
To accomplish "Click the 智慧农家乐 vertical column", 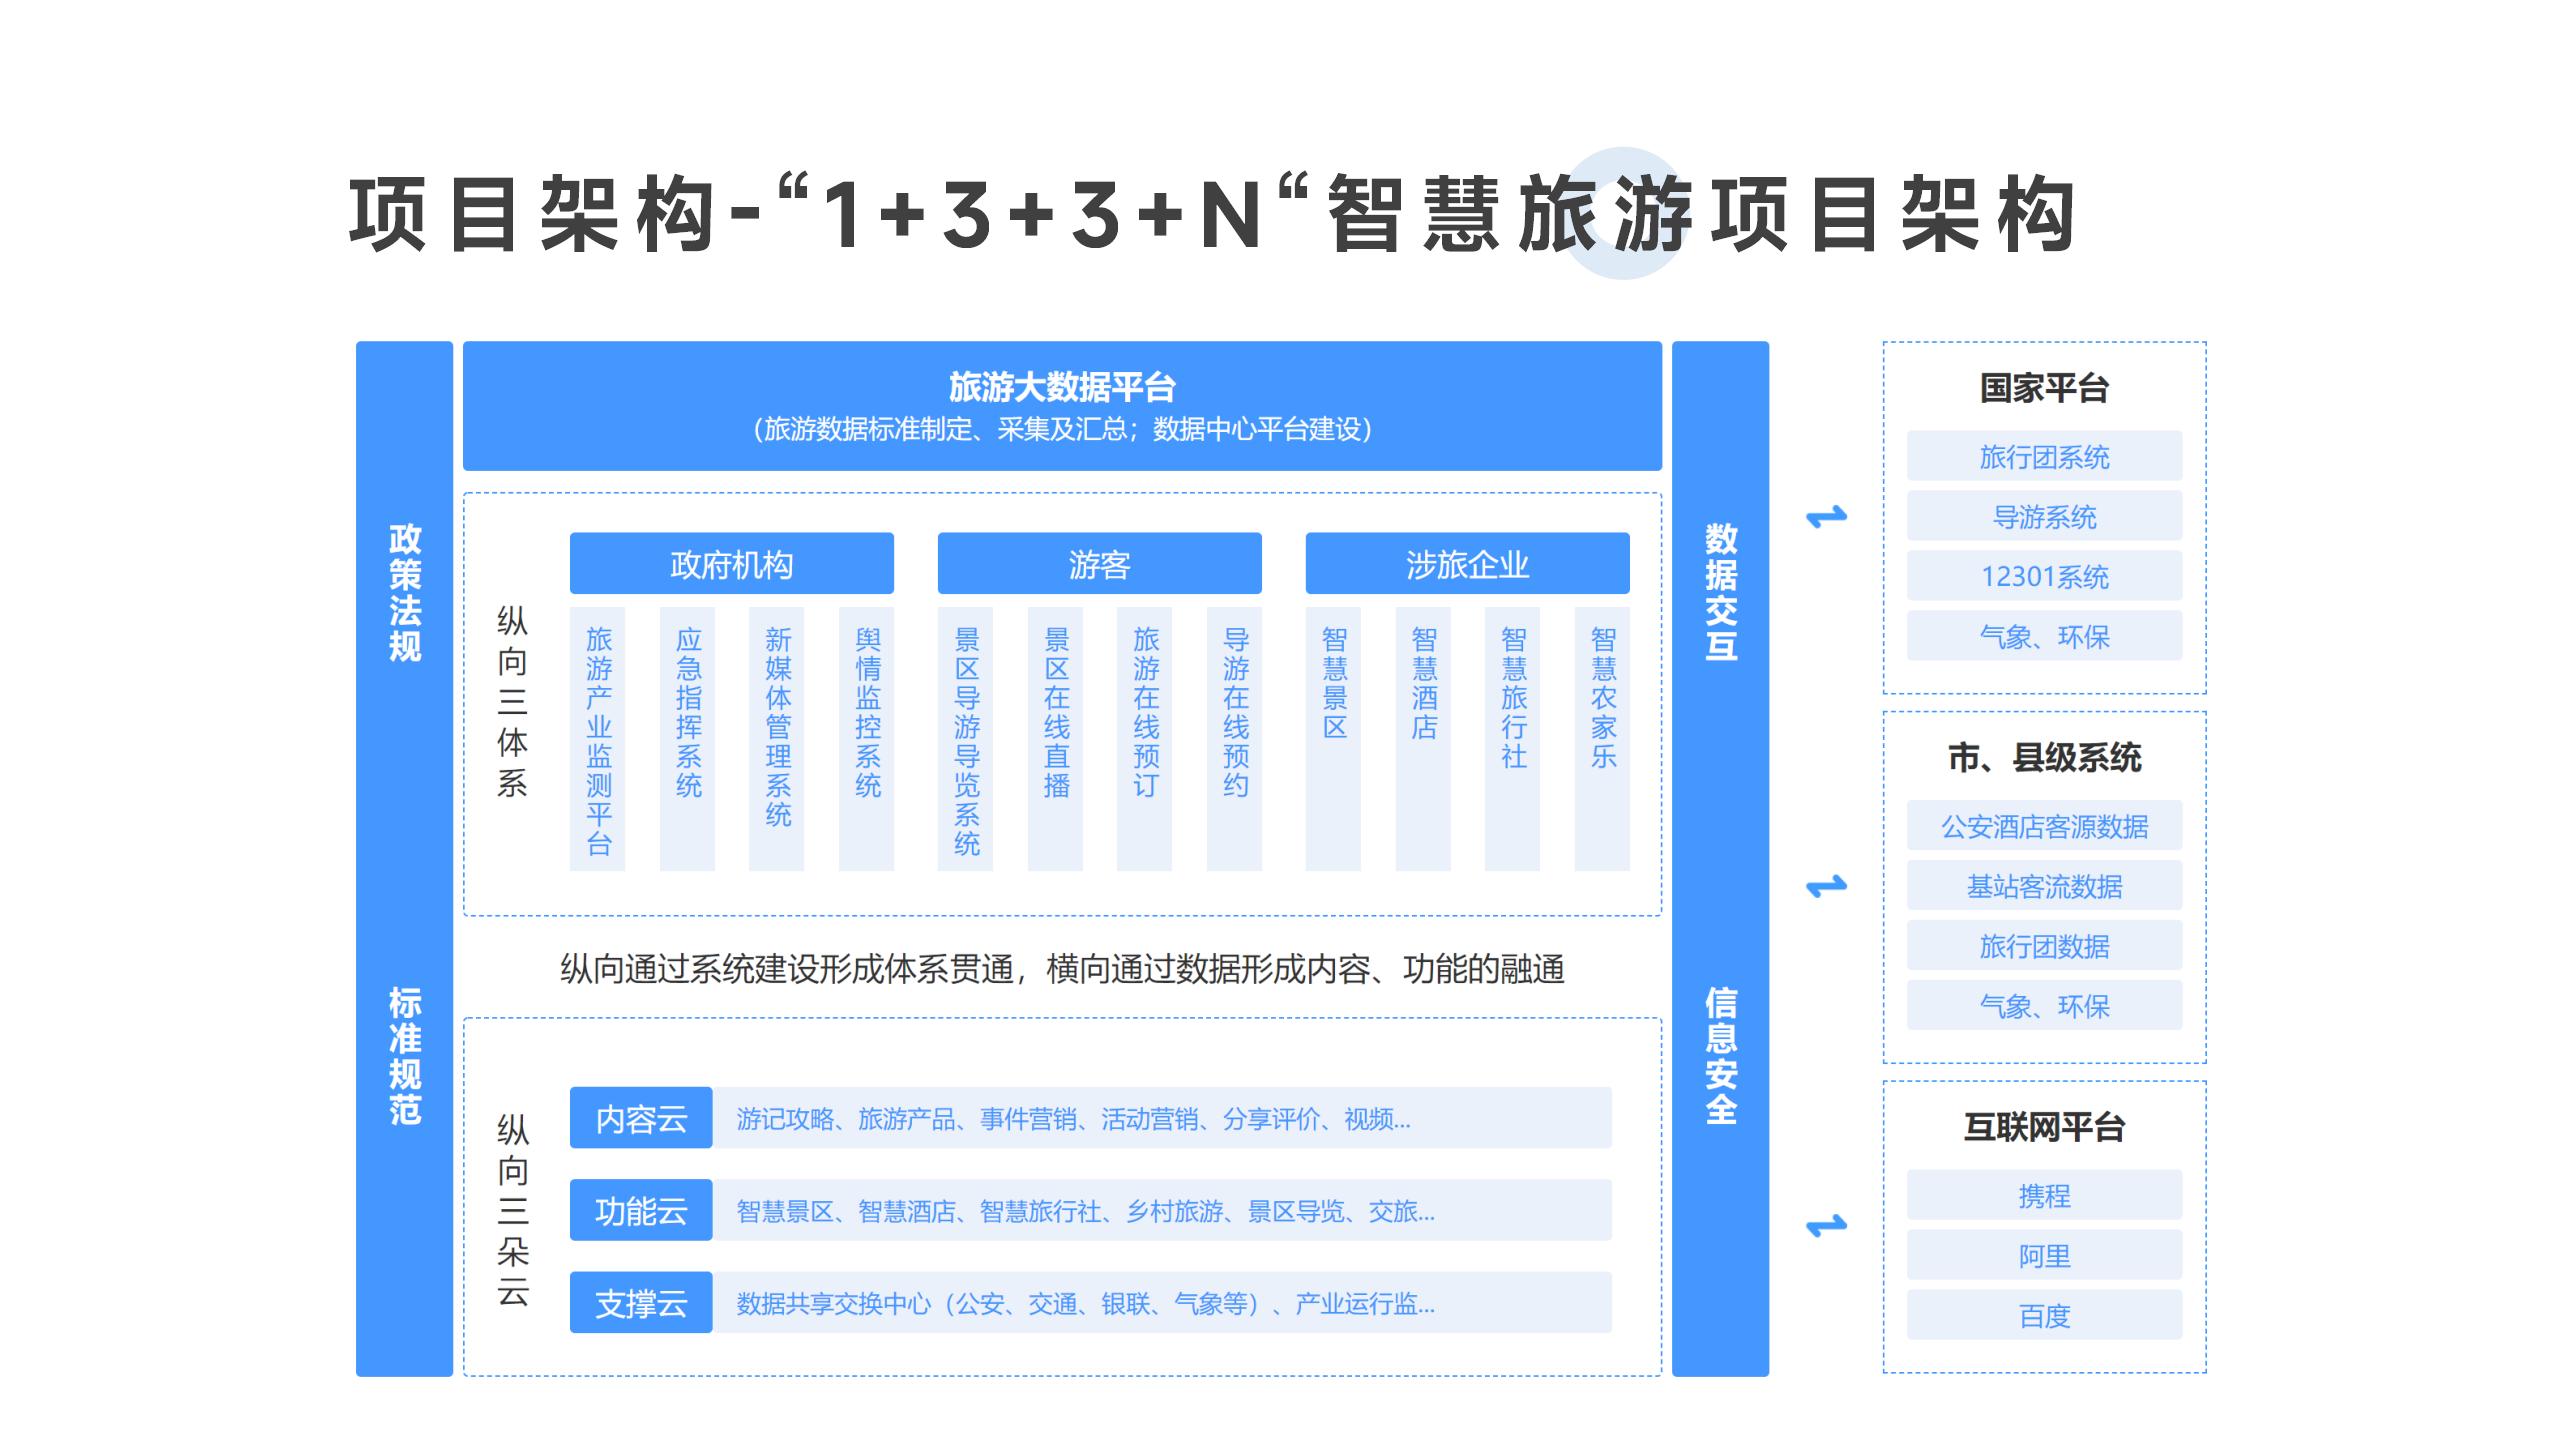I will pyautogui.click(x=1602, y=739).
